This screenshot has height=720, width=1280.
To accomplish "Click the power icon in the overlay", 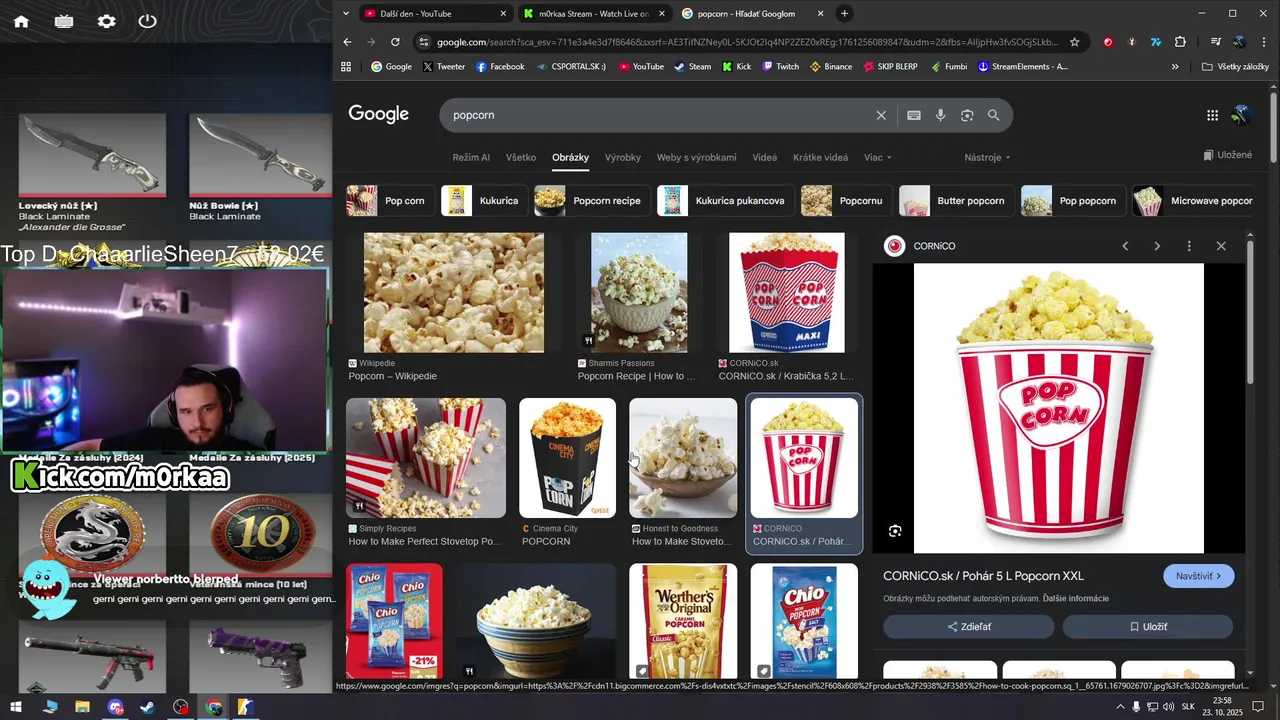I will (148, 21).
